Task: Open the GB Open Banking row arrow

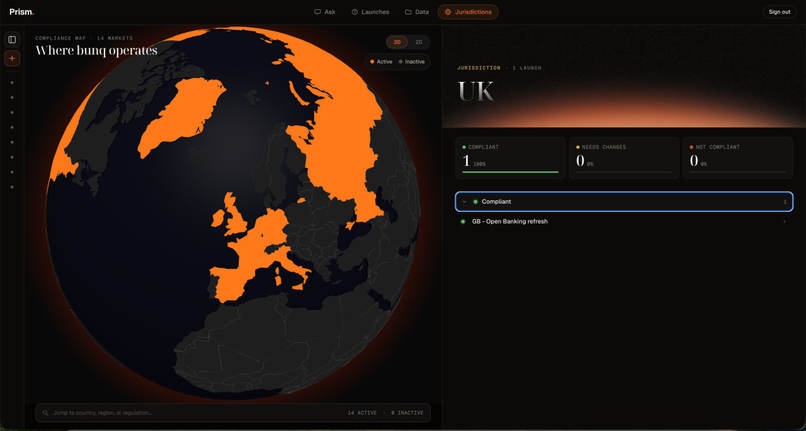Action: pyautogui.click(x=784, y=222)
